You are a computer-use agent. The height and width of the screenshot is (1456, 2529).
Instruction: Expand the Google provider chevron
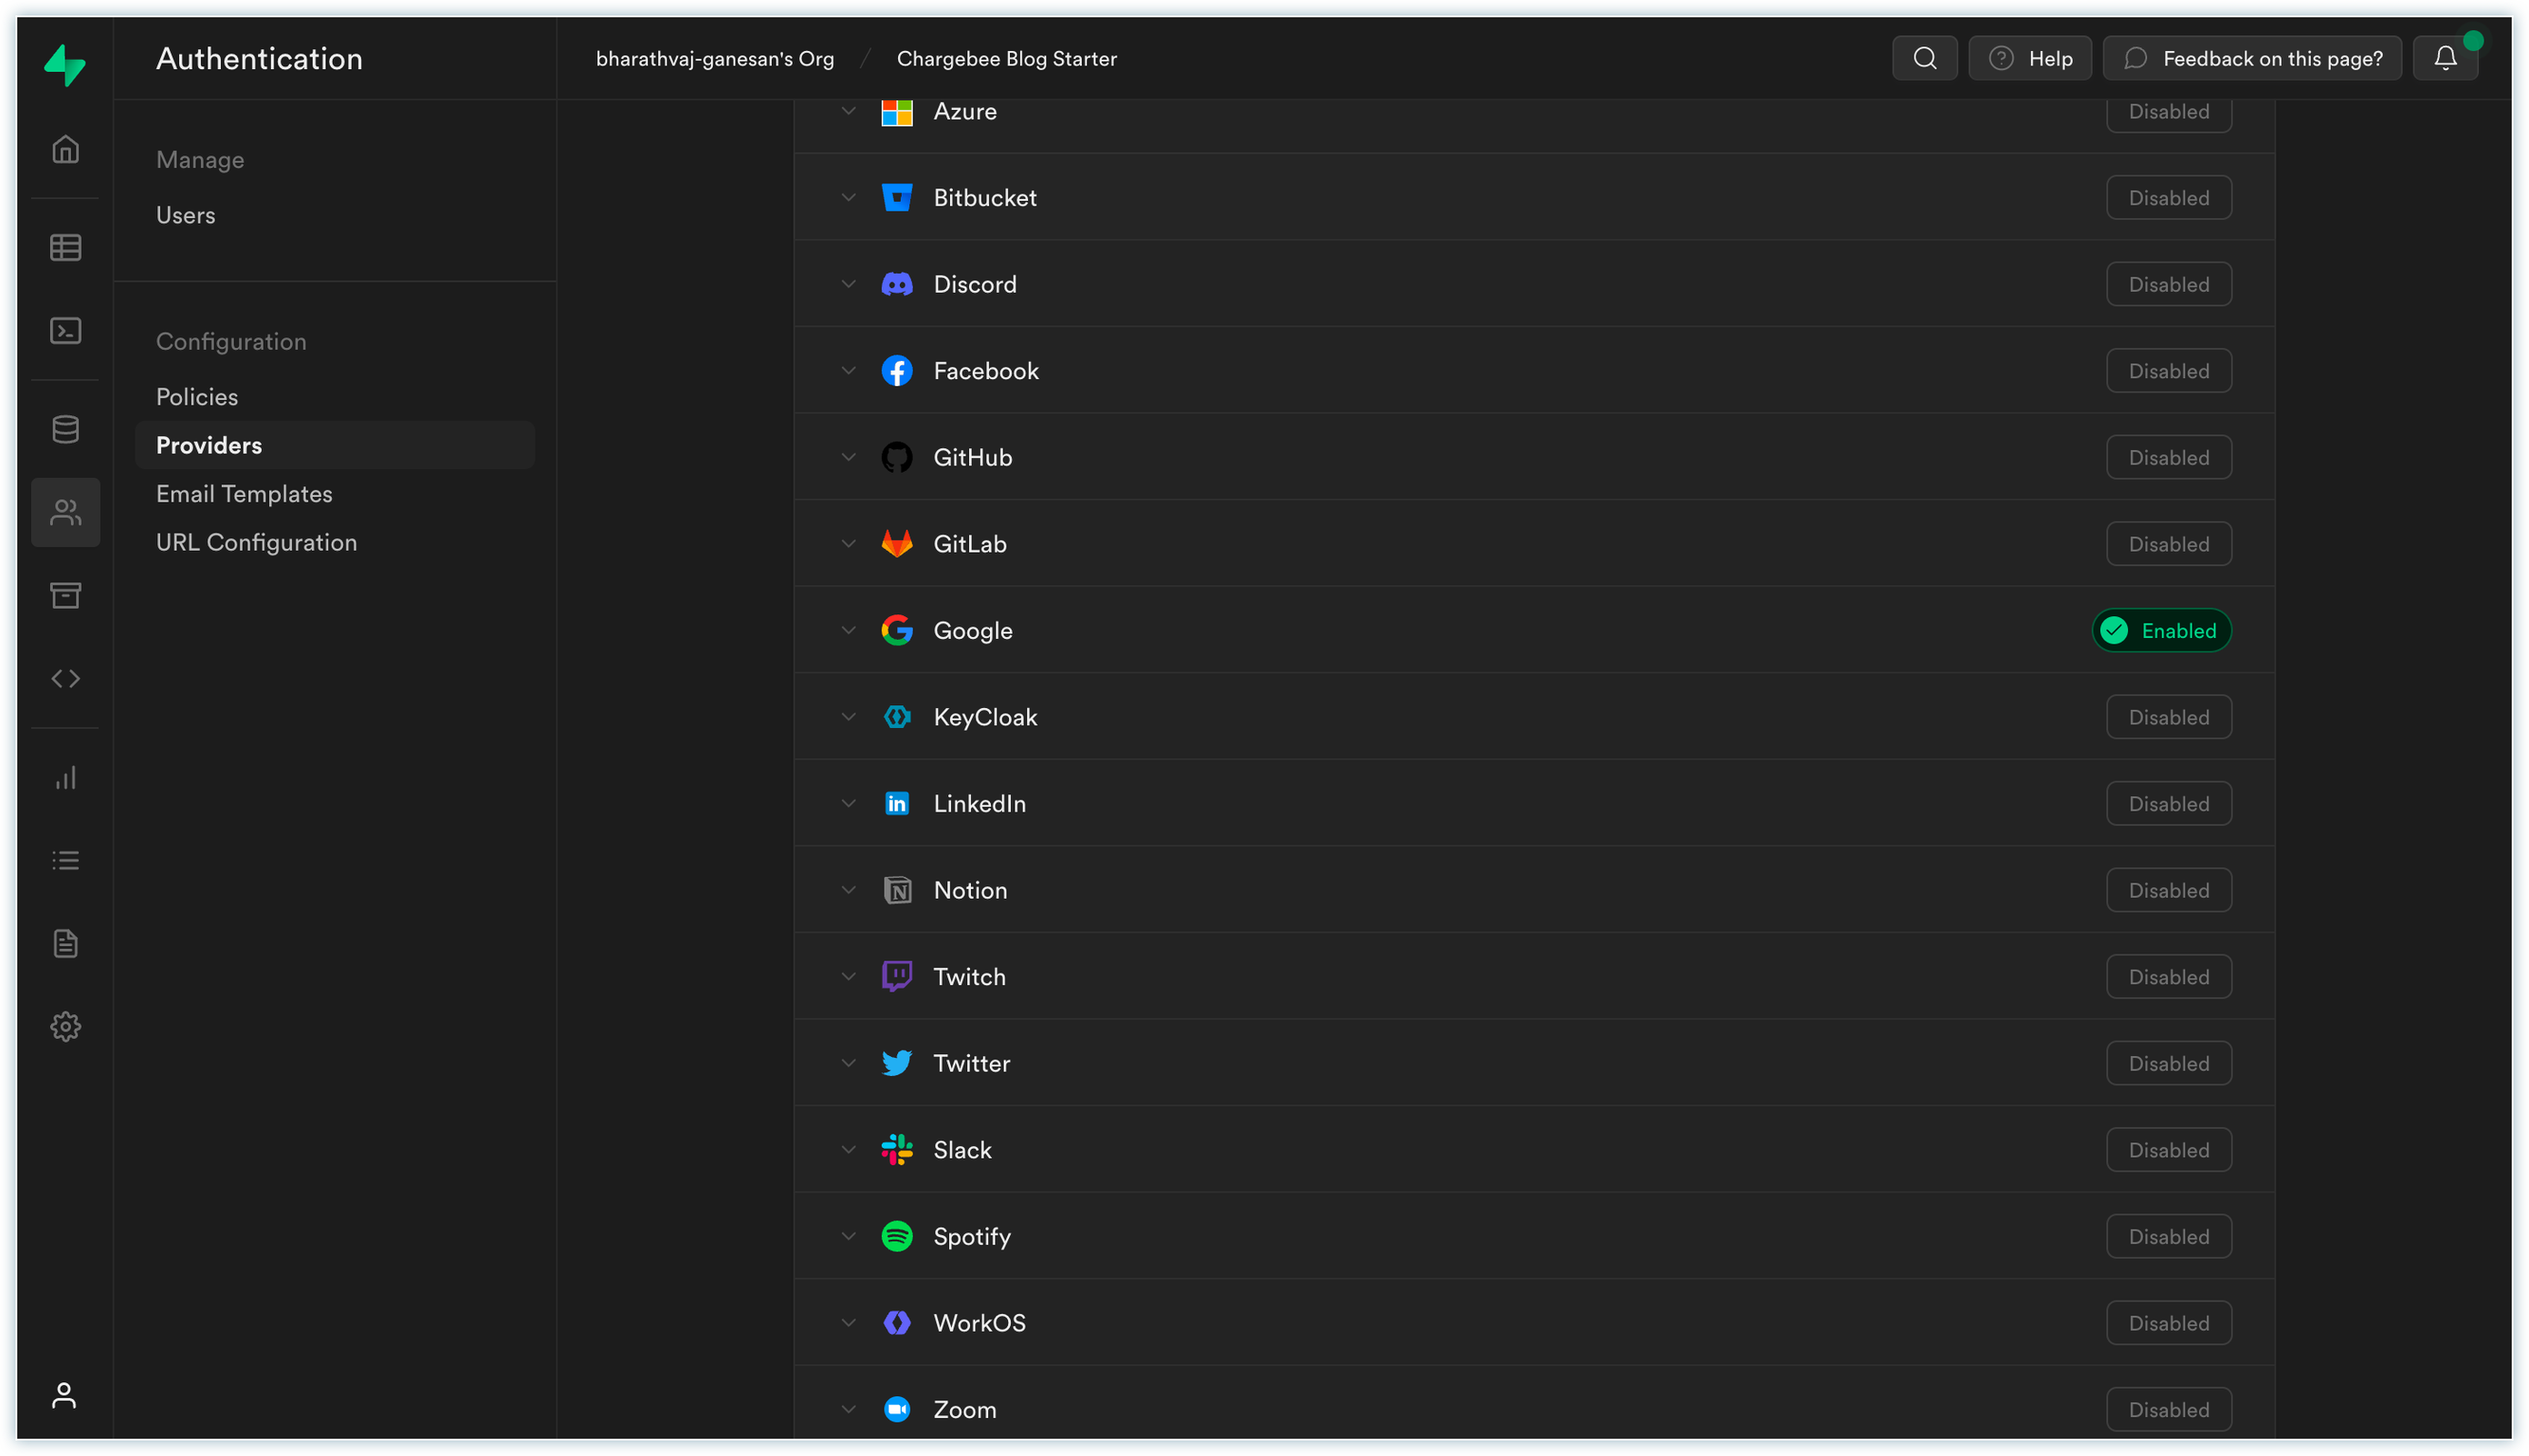pos(848,630)
